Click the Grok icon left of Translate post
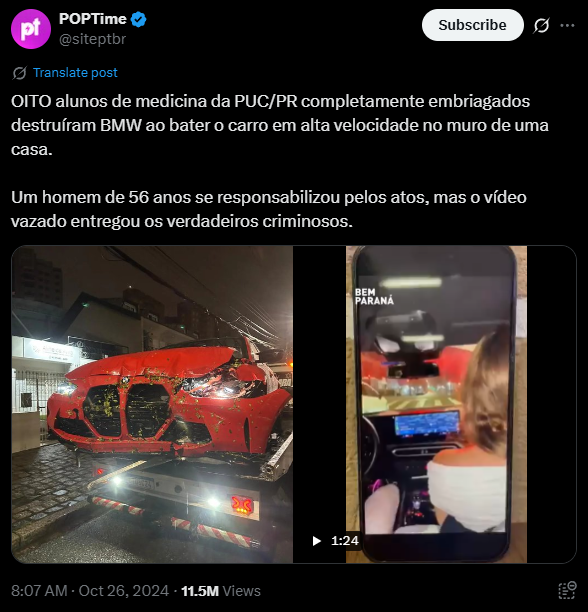Viewport: 588px width, 612px height. click(19, 73)
